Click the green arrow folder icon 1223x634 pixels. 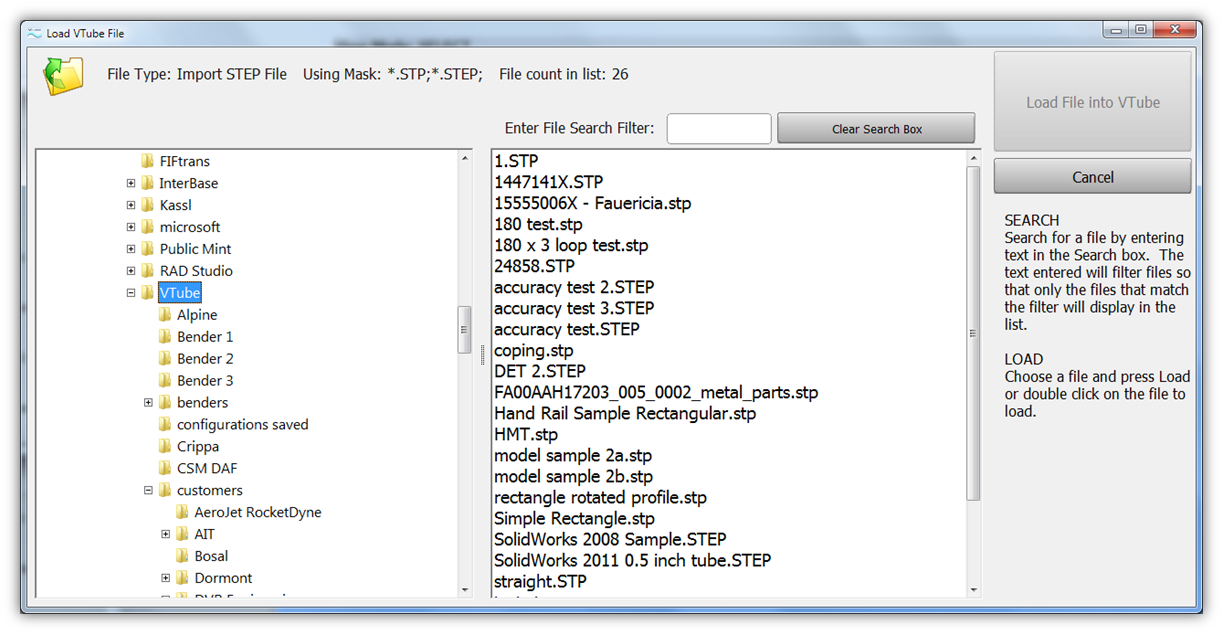62,76
